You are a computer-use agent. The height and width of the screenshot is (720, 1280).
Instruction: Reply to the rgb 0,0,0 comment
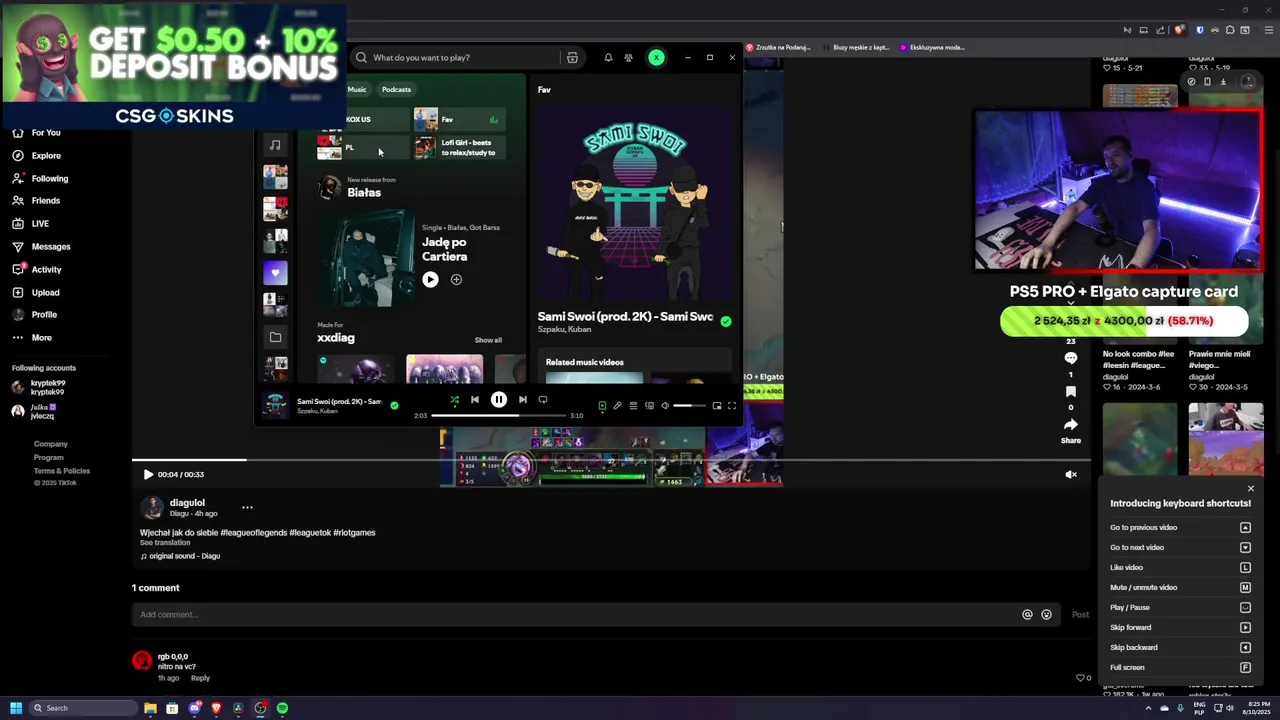200,678
